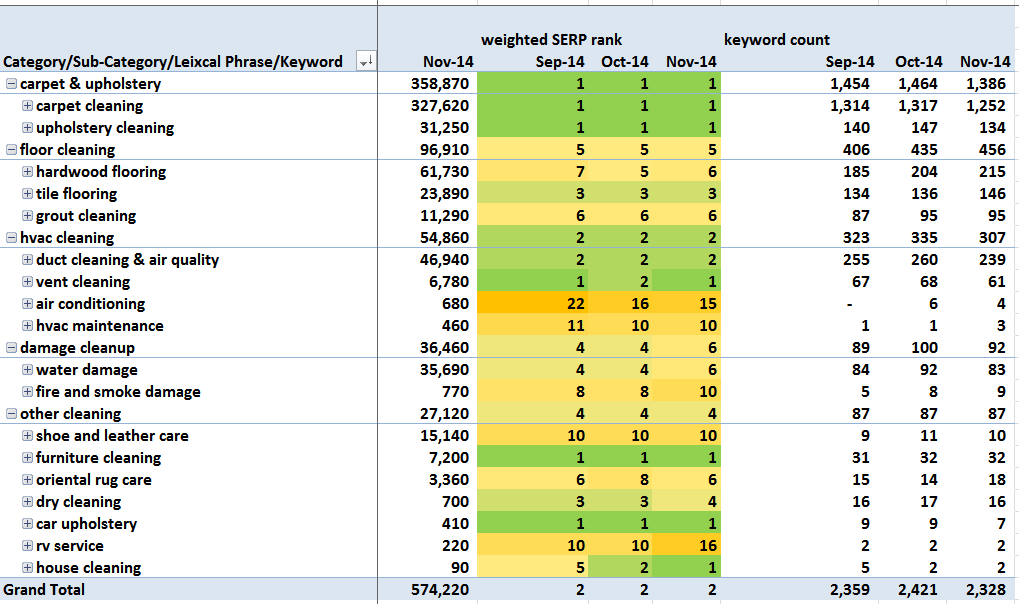Expand the house cleaning row

click(28, 568)
